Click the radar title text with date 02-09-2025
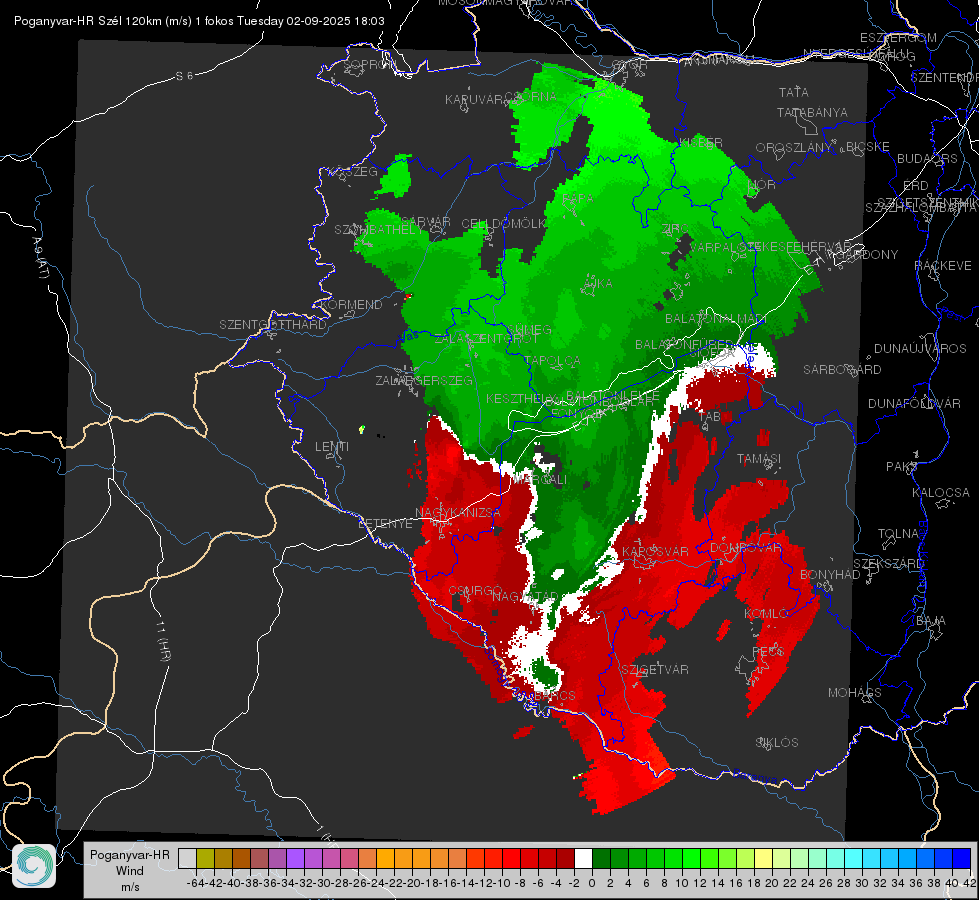Viewport: 979px width, 900px height. click(199, 21)
